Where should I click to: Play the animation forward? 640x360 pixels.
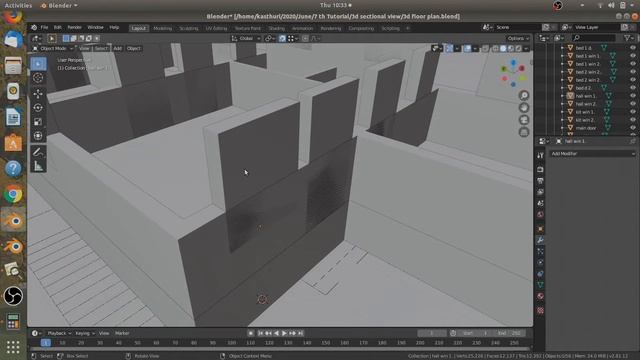pos(284,333)
